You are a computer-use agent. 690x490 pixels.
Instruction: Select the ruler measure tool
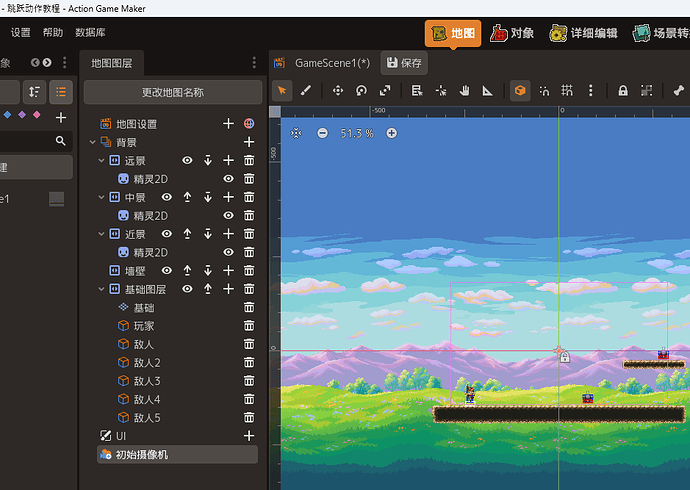[488, 91]
